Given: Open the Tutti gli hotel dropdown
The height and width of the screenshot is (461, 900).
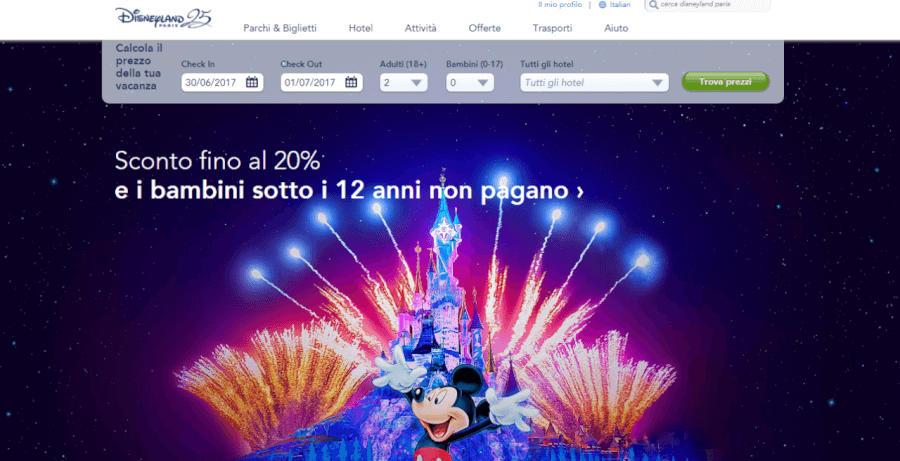Looking at the screenshot, I should 594,83.
